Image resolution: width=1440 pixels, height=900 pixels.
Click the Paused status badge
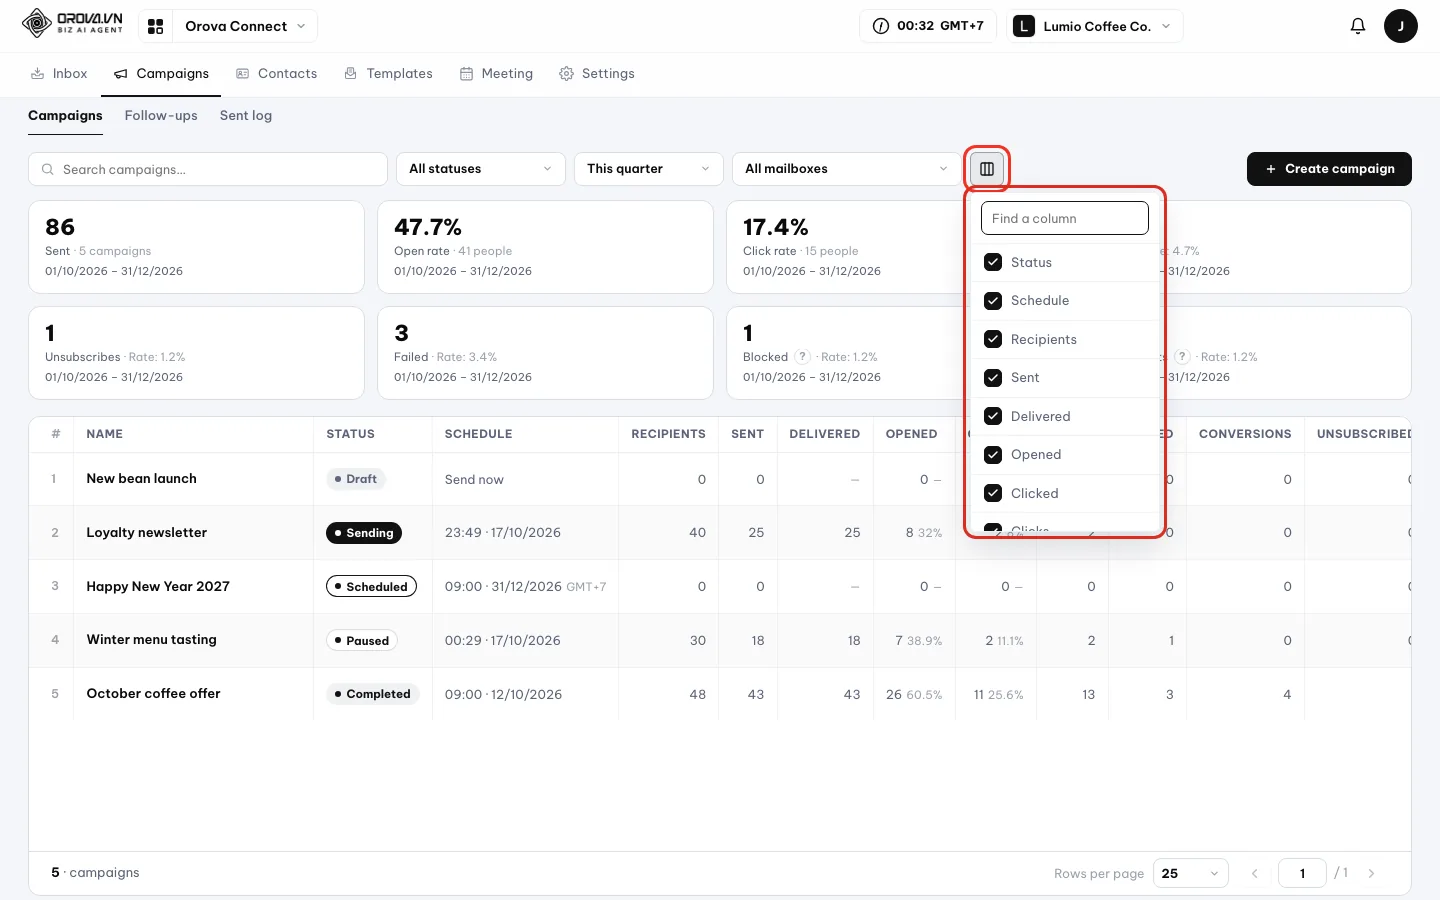point(362,641)
